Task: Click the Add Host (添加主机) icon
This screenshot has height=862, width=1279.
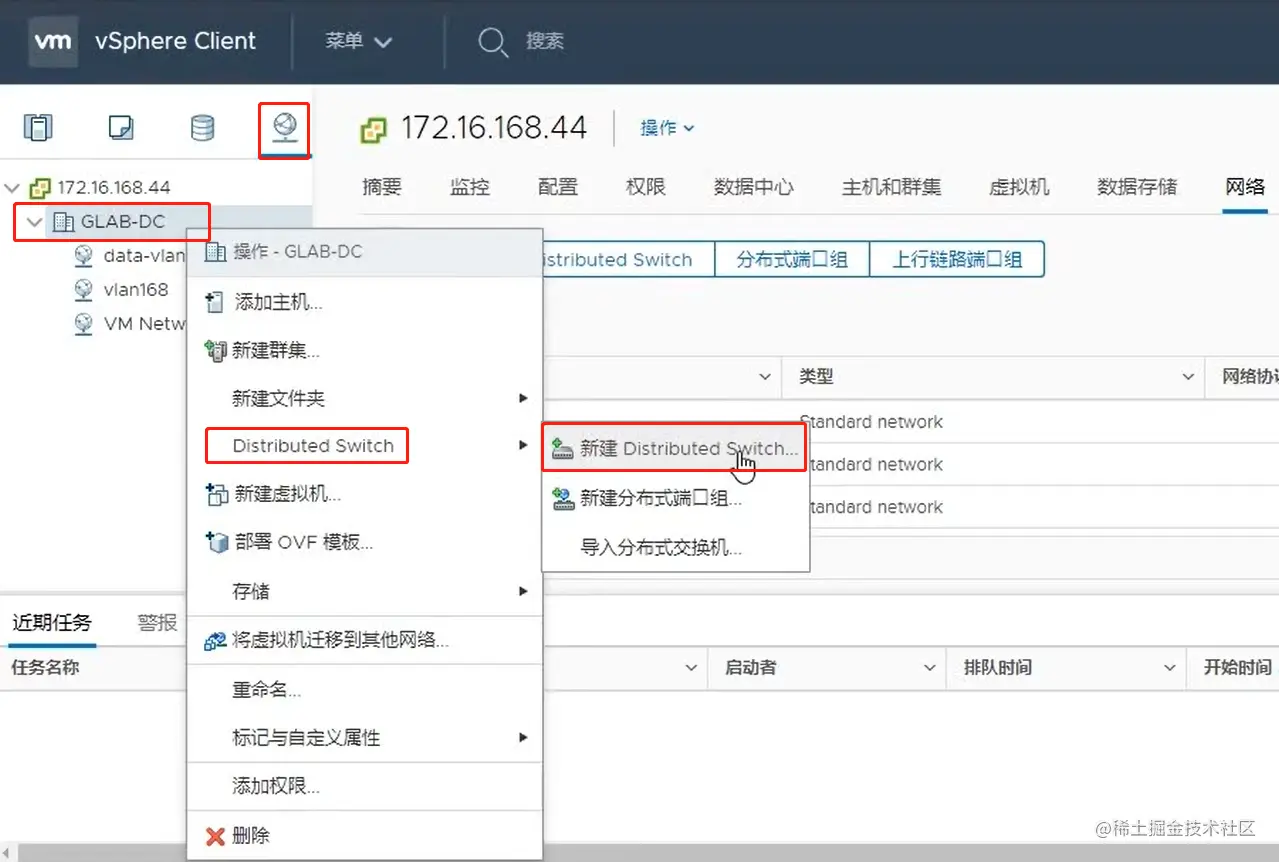Action: 214,302
